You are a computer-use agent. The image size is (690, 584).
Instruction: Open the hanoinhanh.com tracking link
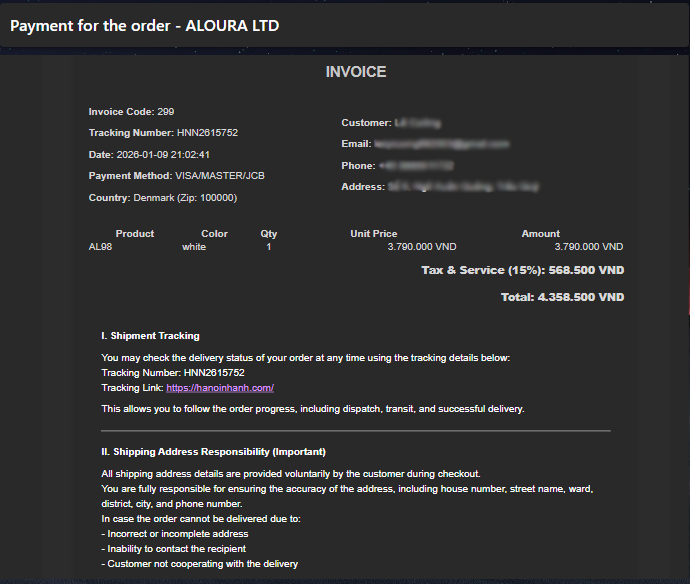click(220, 388)
